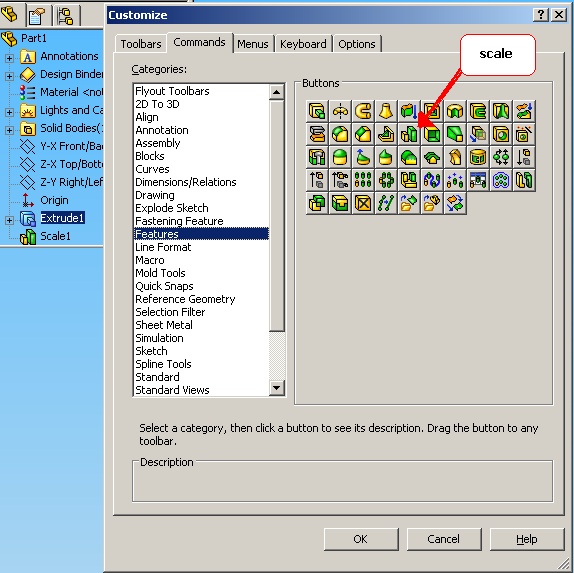The image size is (574, 573).
Task: Switch to the Keyboard tab
Action: [303, 44]
